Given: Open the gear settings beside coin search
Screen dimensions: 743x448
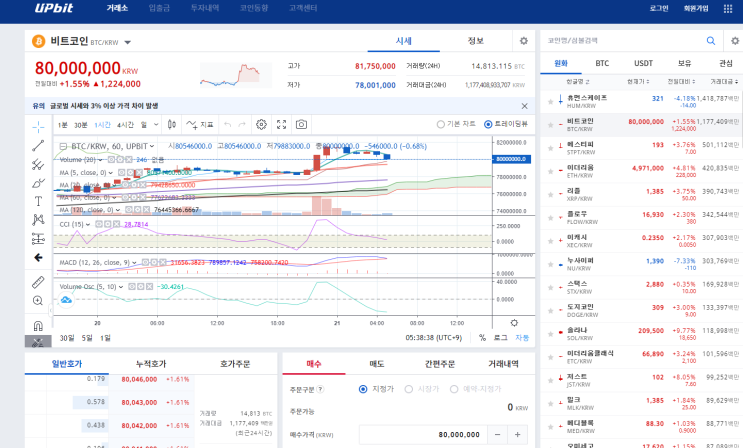Looking at the screenshot, I should coord(735,41).
